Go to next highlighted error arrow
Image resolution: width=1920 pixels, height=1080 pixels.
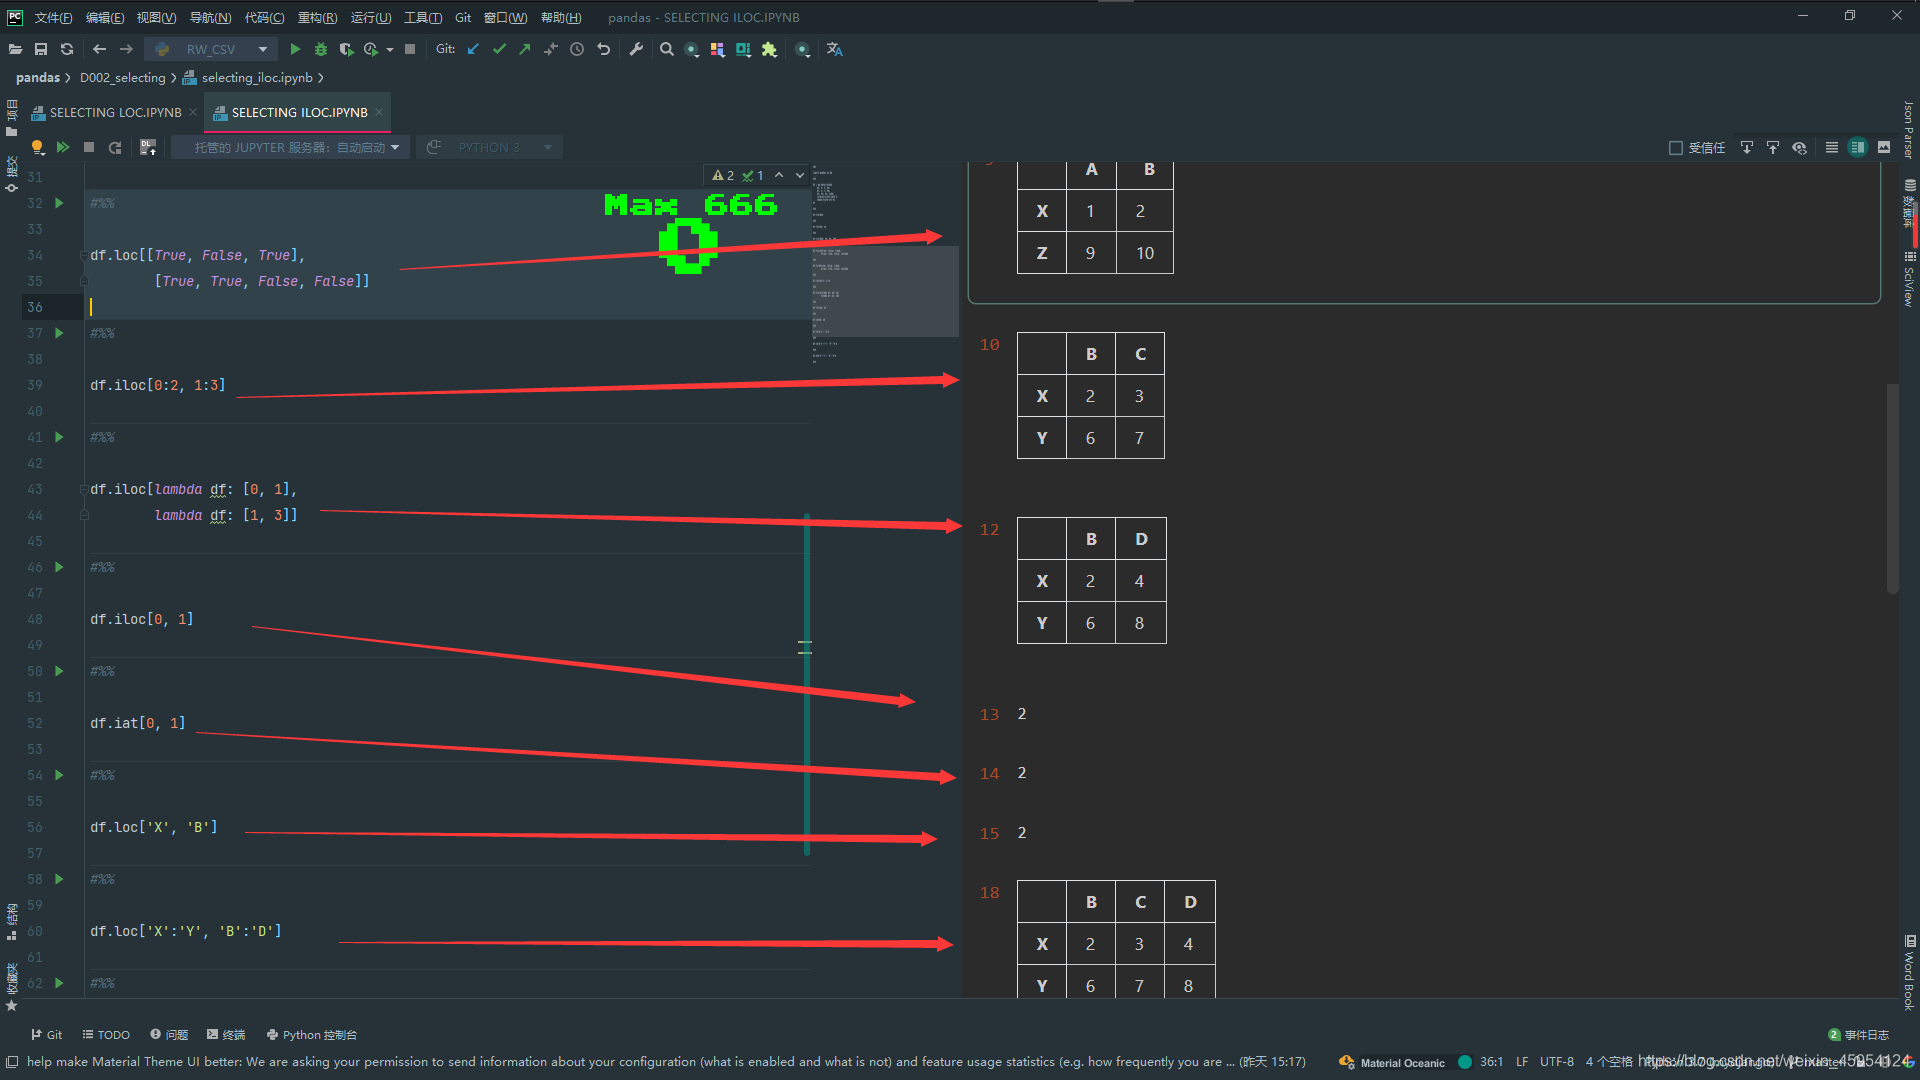click(800, 175)
